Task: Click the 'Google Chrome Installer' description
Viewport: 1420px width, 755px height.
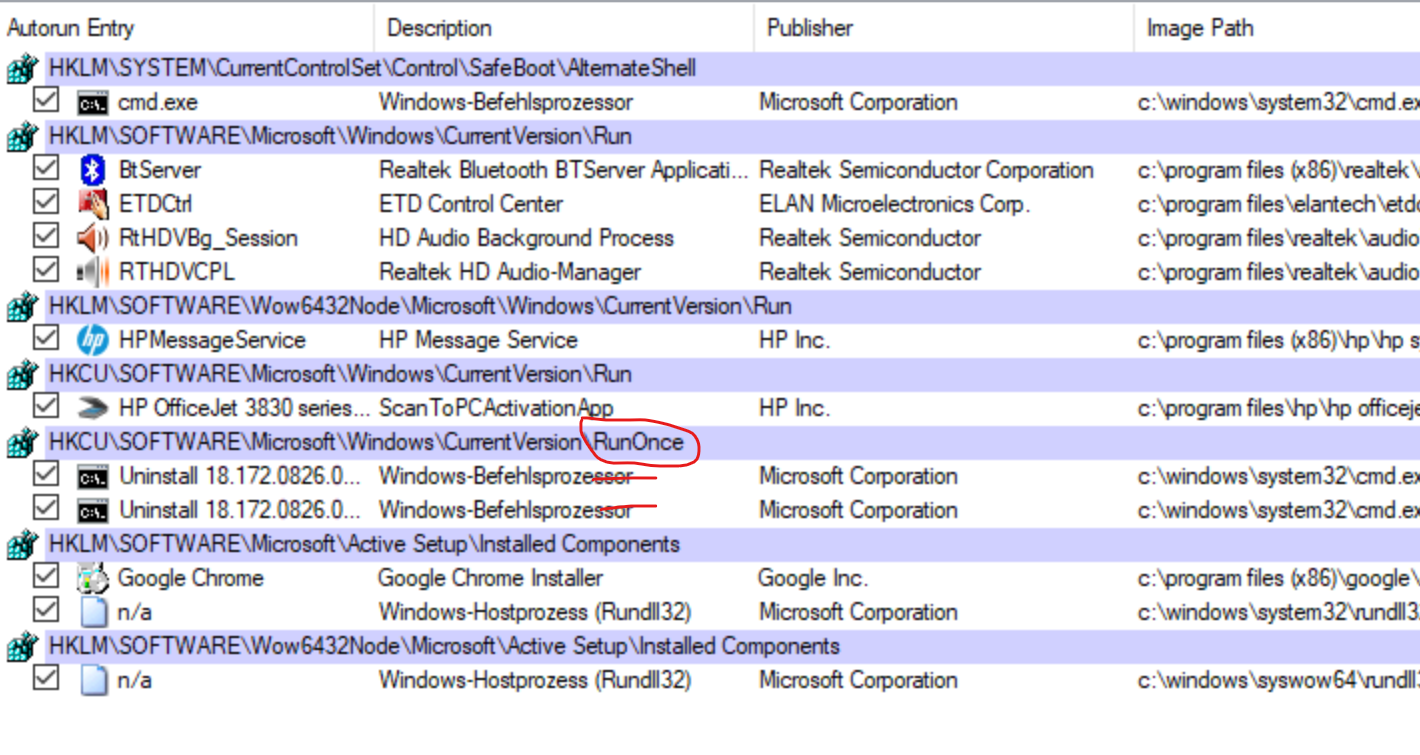Action: [490, 578]
